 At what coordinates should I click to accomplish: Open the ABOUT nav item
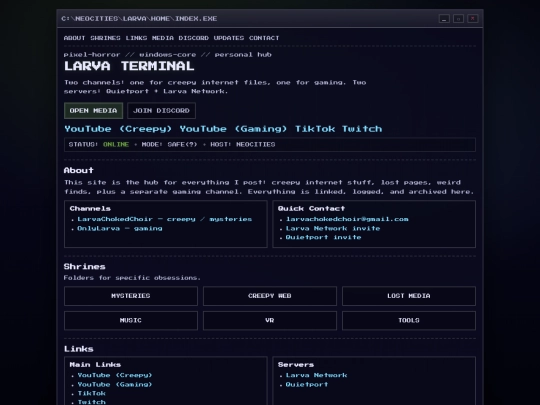click(74, 38)
